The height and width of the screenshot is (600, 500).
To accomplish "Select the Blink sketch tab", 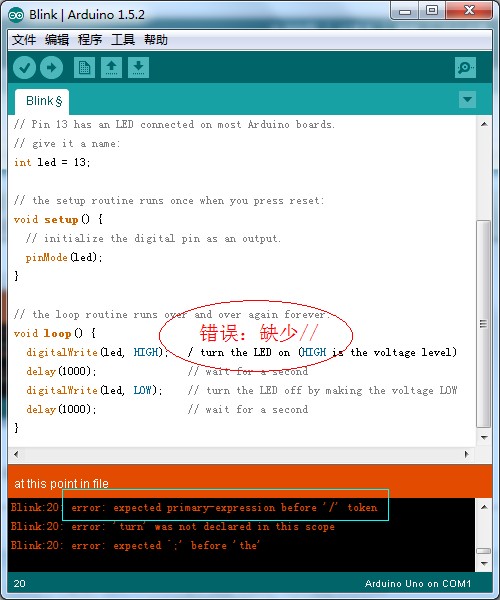I will pos(43,101).
